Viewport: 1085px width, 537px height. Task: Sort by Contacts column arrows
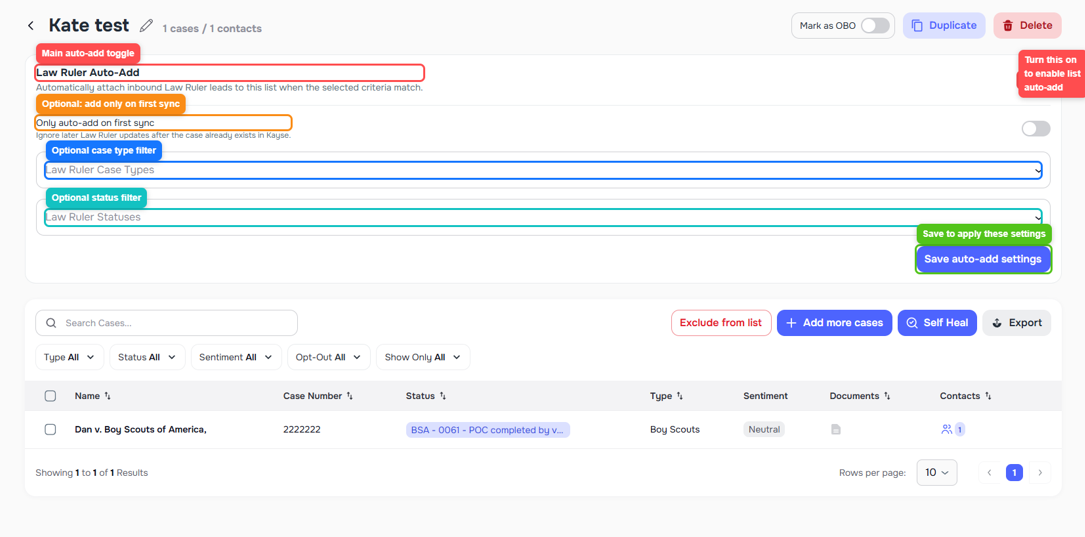pyautogui.click(x=988, y=397)
